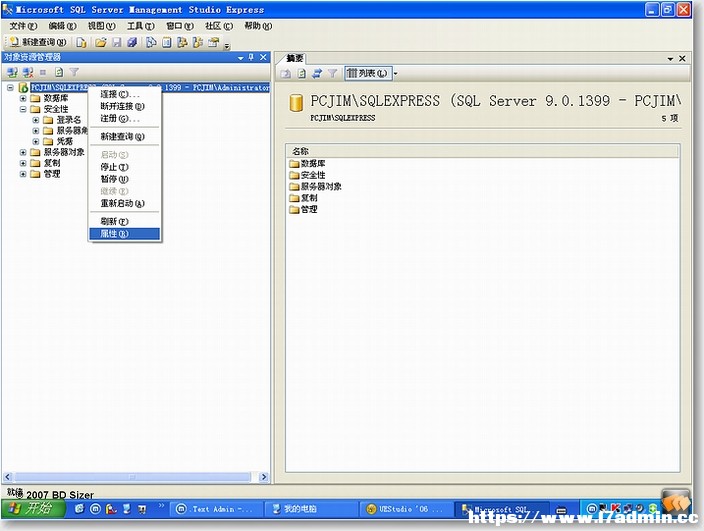Click the refresh icon in Object Explorer toolbar
Viewport: 704px width, 531px height.
(x=59, y=72)
